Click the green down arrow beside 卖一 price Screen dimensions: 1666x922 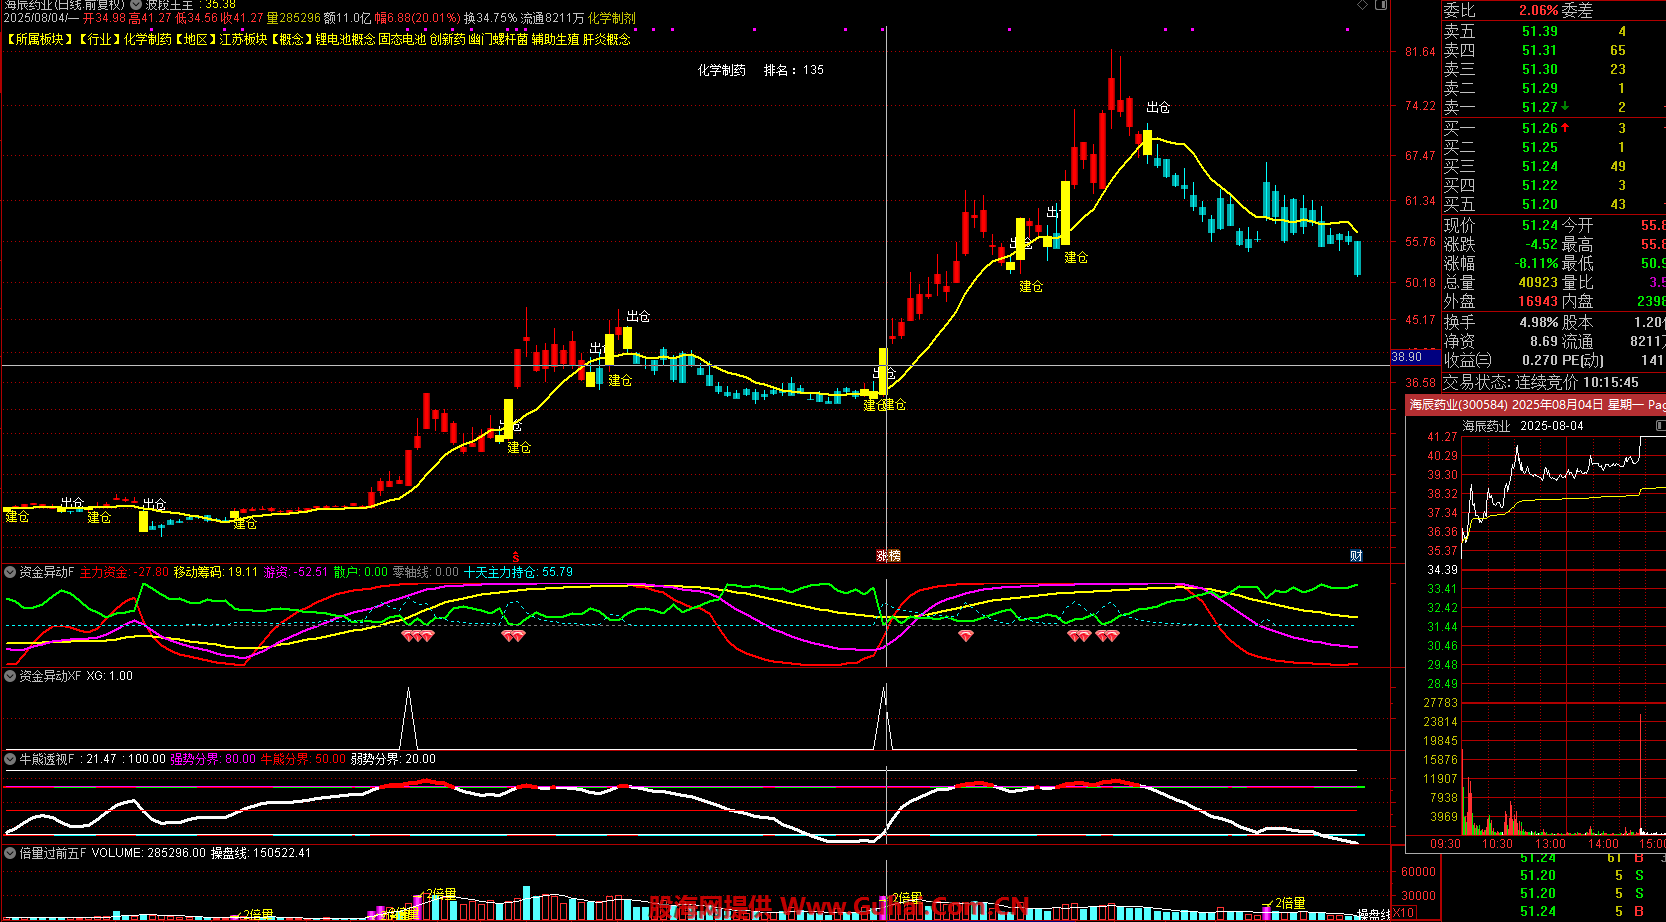(1565, 107)
